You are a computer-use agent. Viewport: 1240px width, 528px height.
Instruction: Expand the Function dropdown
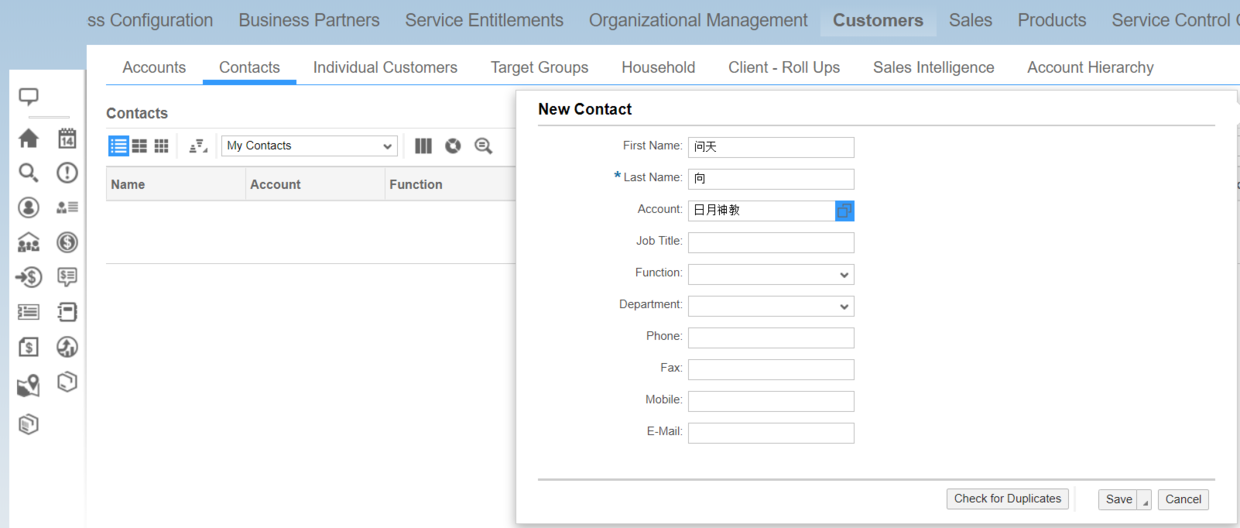[771, 274]
